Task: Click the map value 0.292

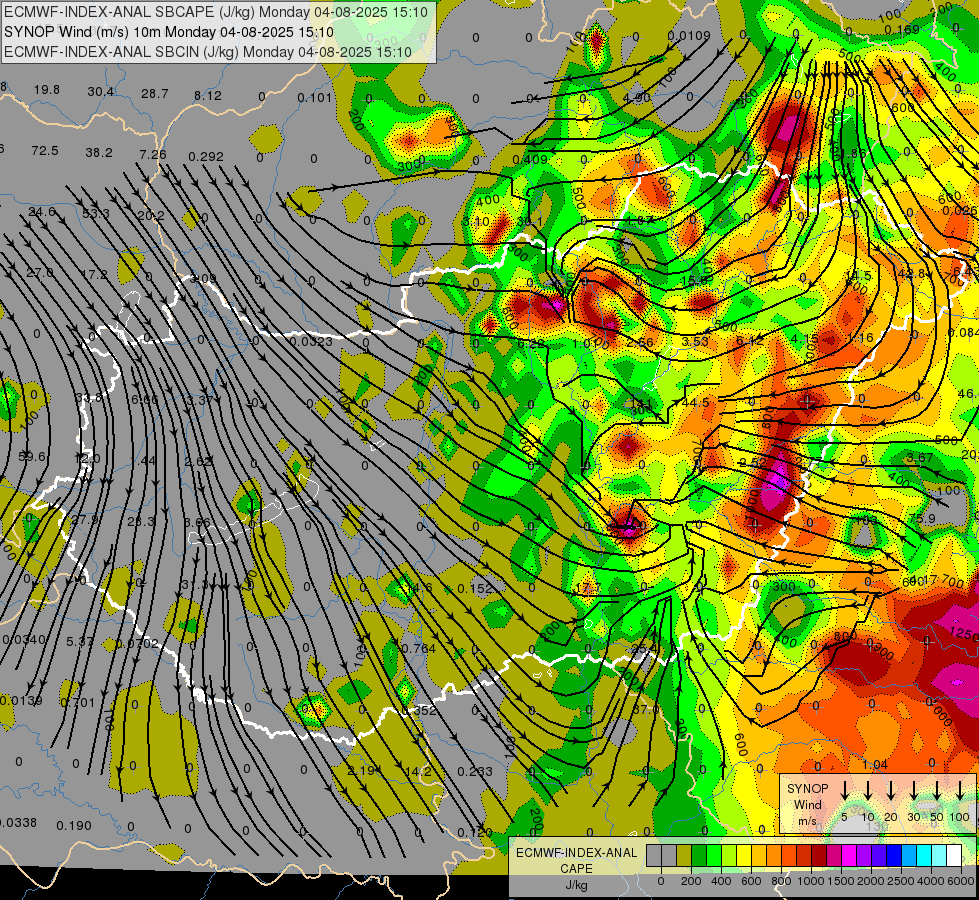Action: click(x=206, y=156)
